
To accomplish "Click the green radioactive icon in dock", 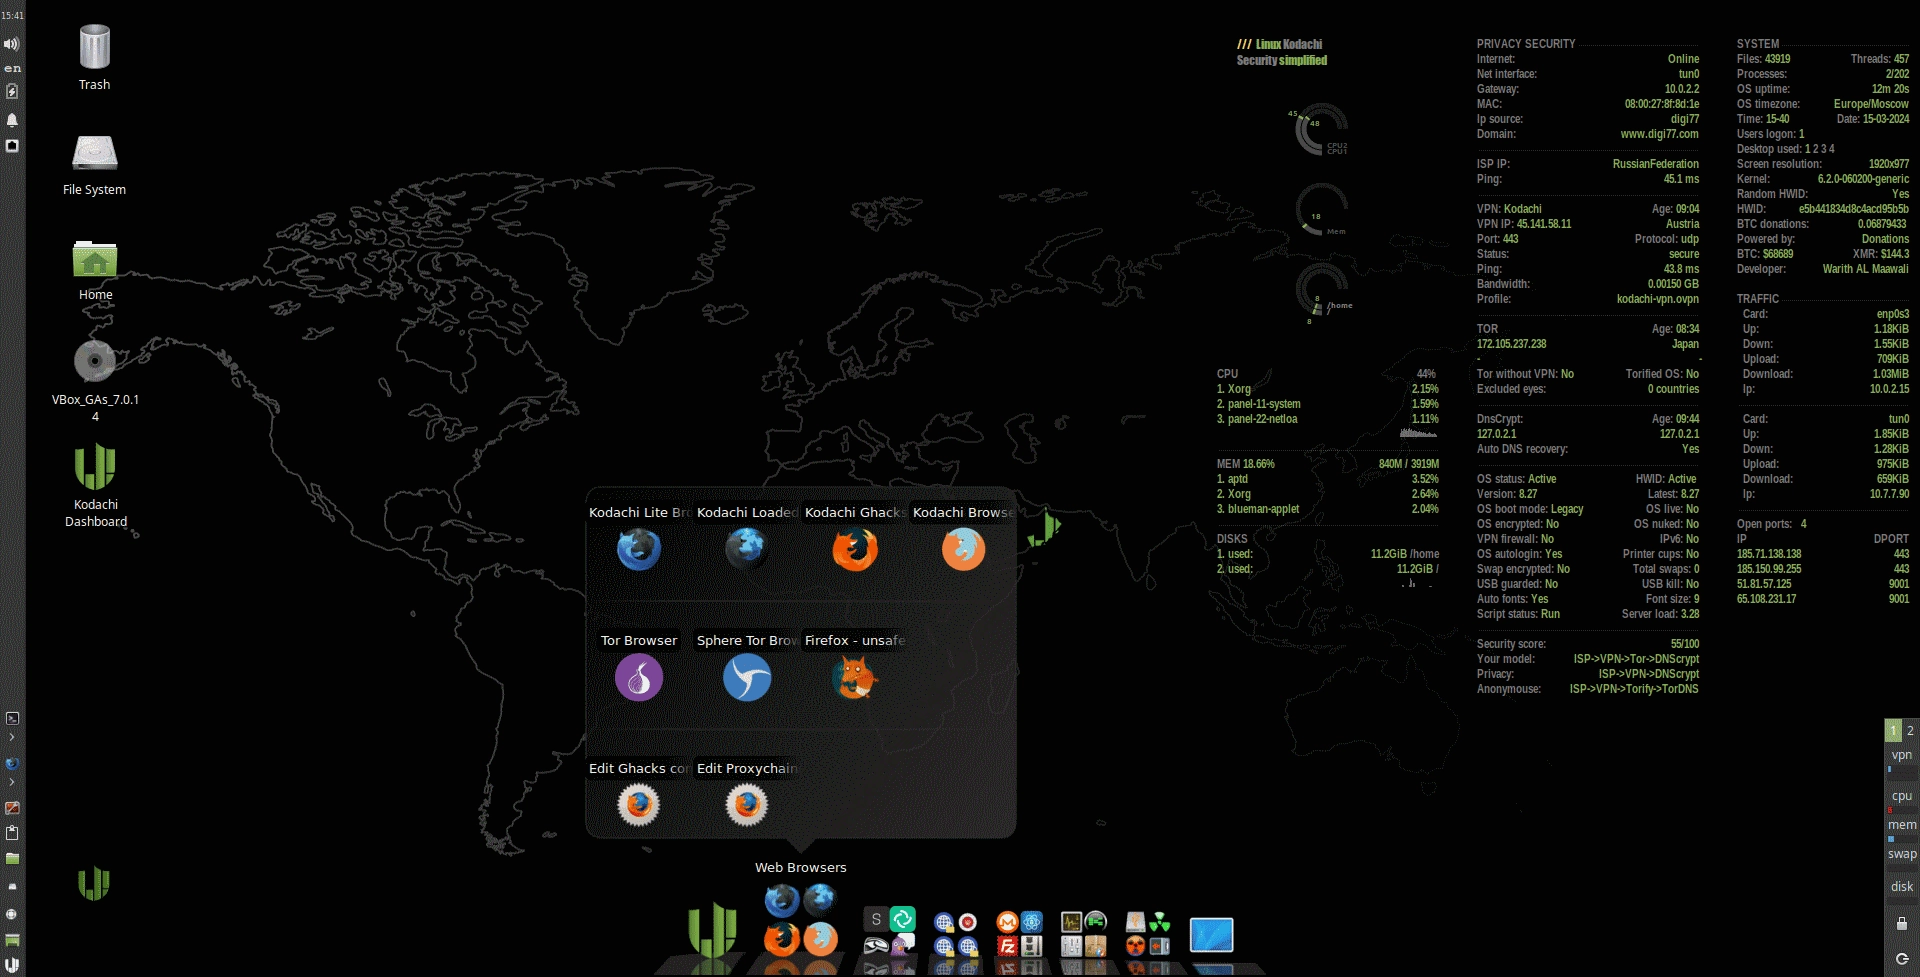I will click(1160, 921).
